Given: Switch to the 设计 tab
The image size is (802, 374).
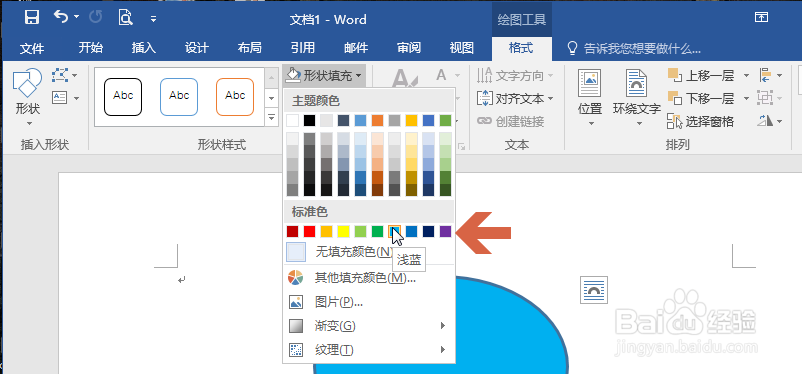Looking at the screenshot, I should [197, 48].
